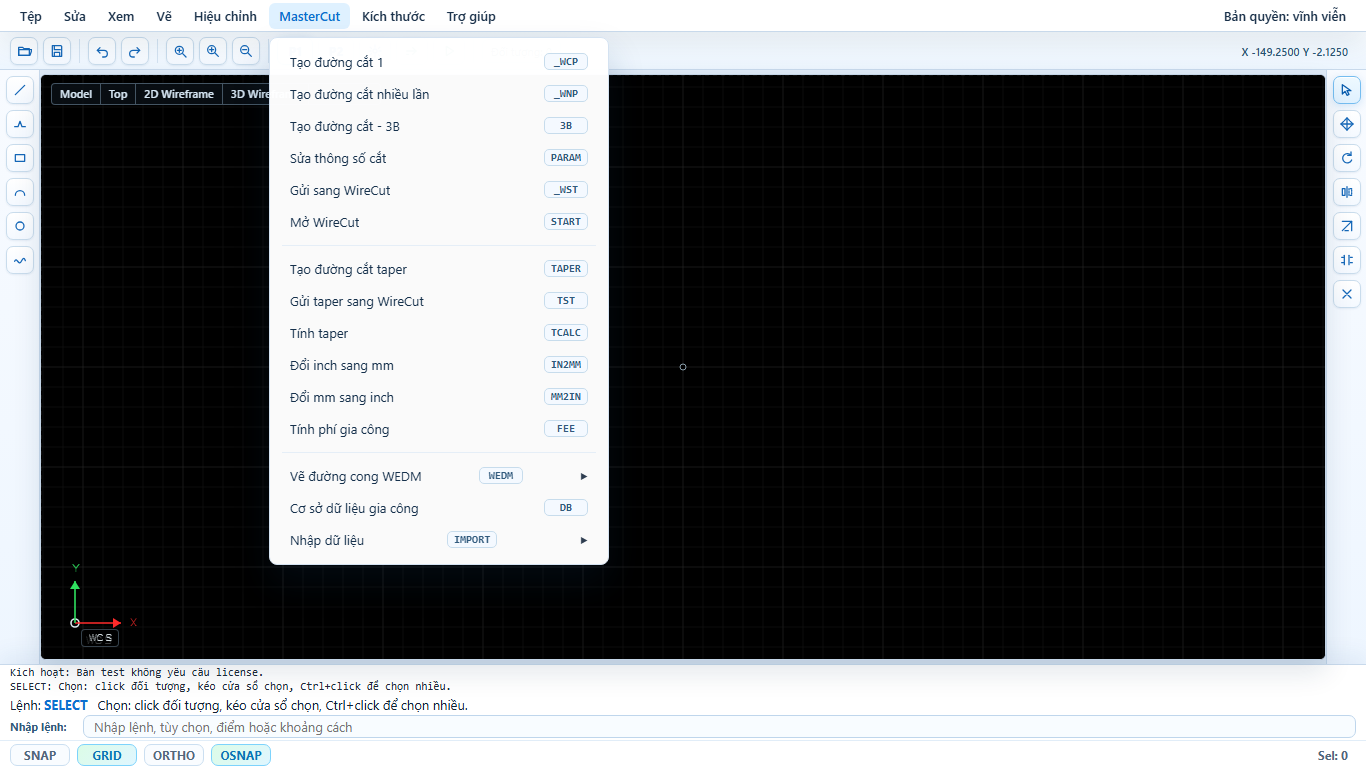1366x768 pixels.
Task: Save the drawing using the floppy disk icon
Action: click(56, 51)
